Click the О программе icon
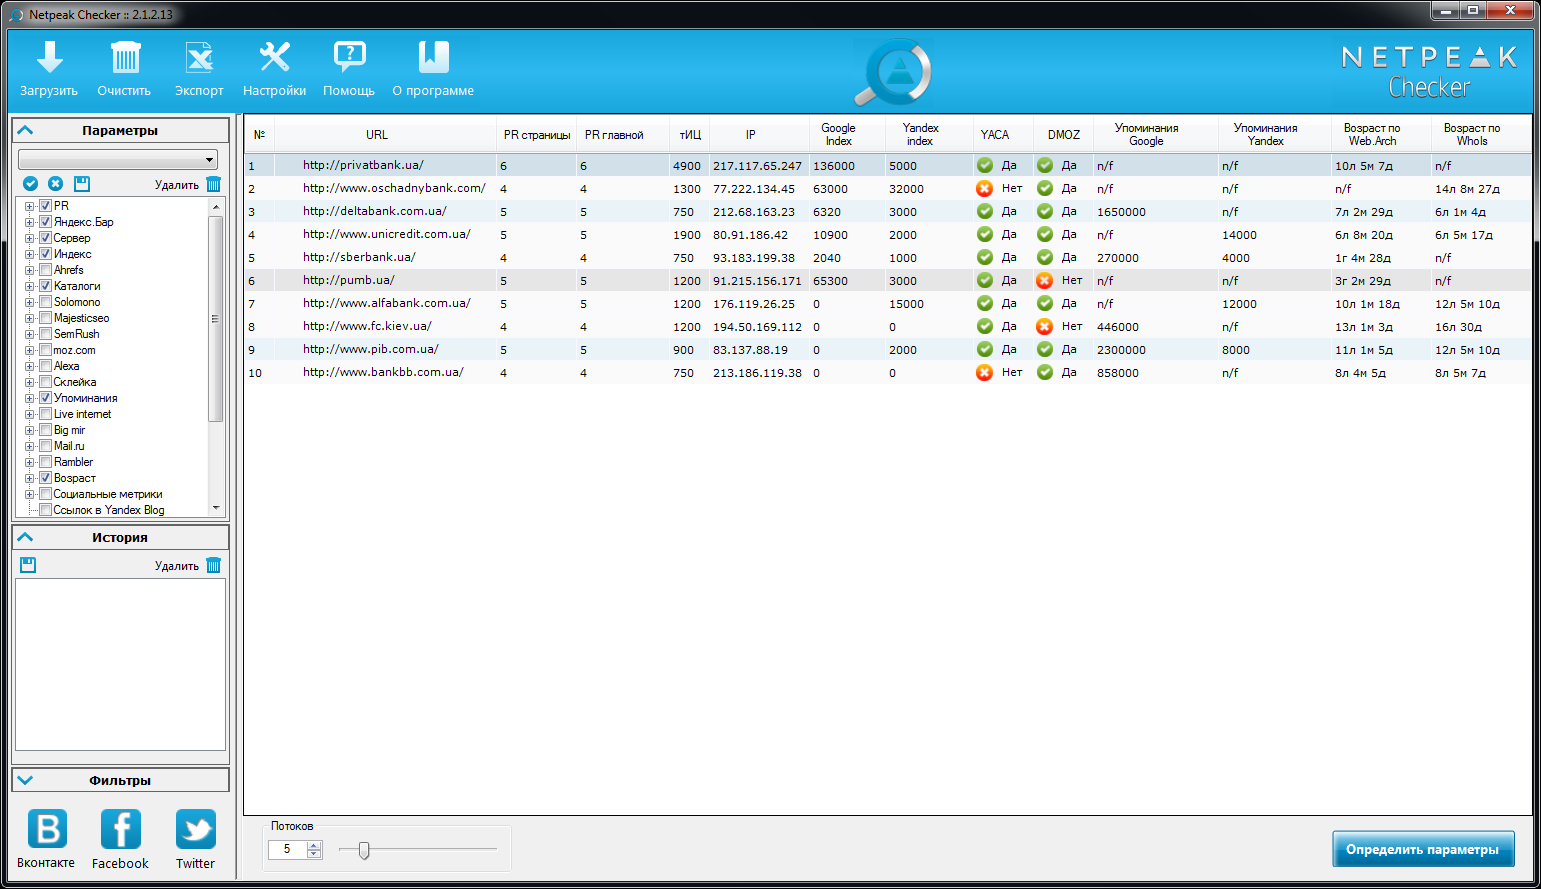This screenshot has width=1541, height=889. (x=432, y=57)
